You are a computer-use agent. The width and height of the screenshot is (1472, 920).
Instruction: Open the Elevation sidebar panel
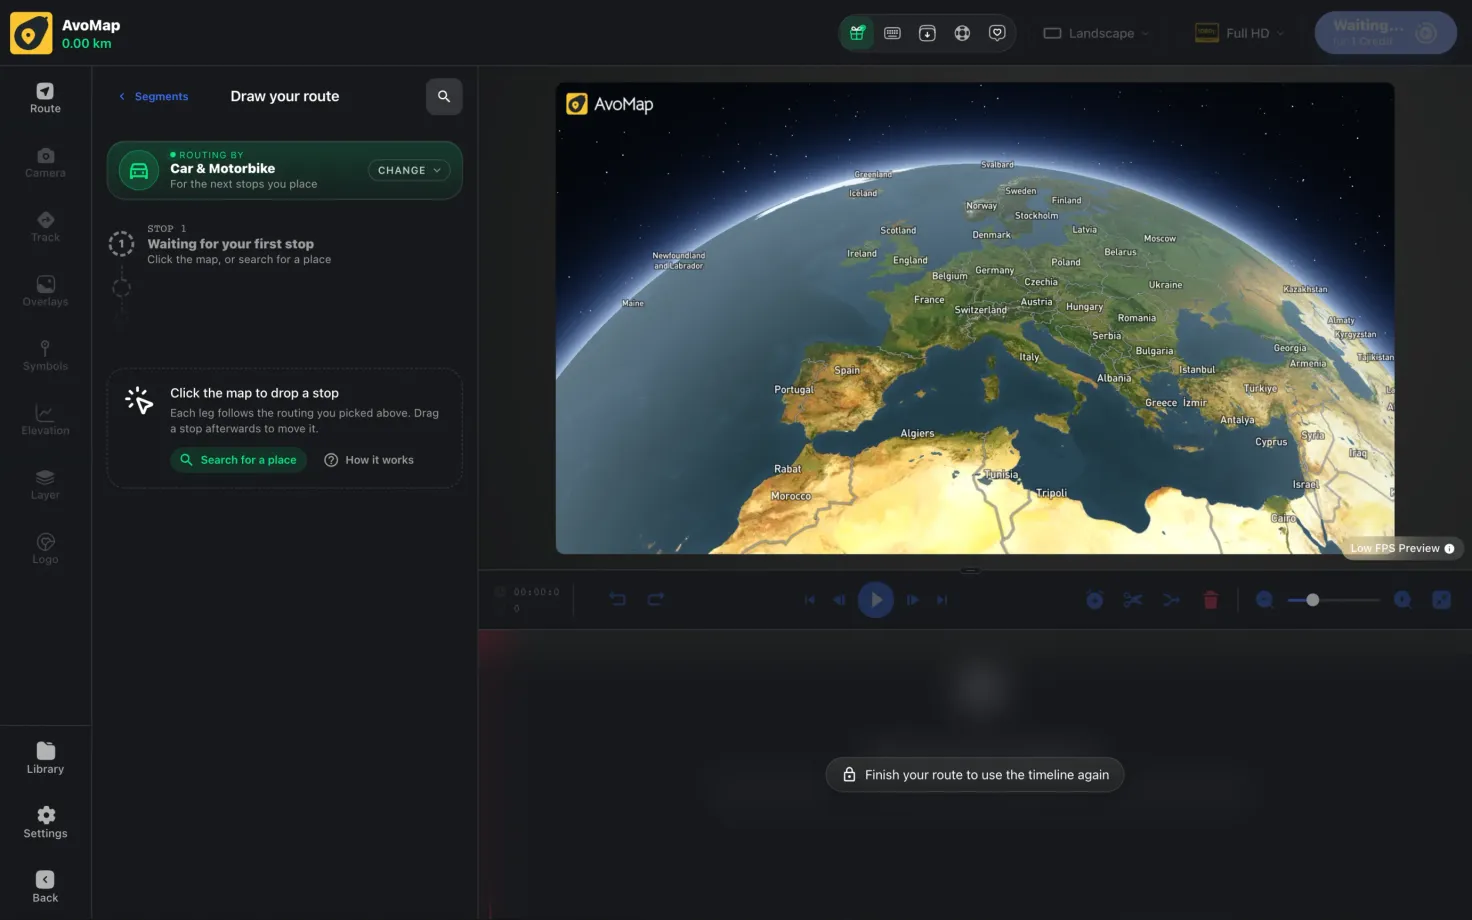45,421
